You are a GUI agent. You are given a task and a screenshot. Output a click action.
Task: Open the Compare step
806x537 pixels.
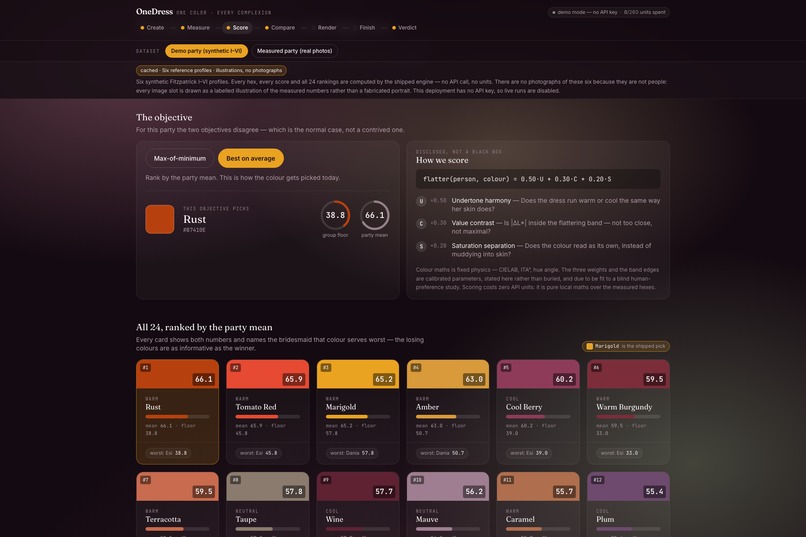[x=280, y=28]
